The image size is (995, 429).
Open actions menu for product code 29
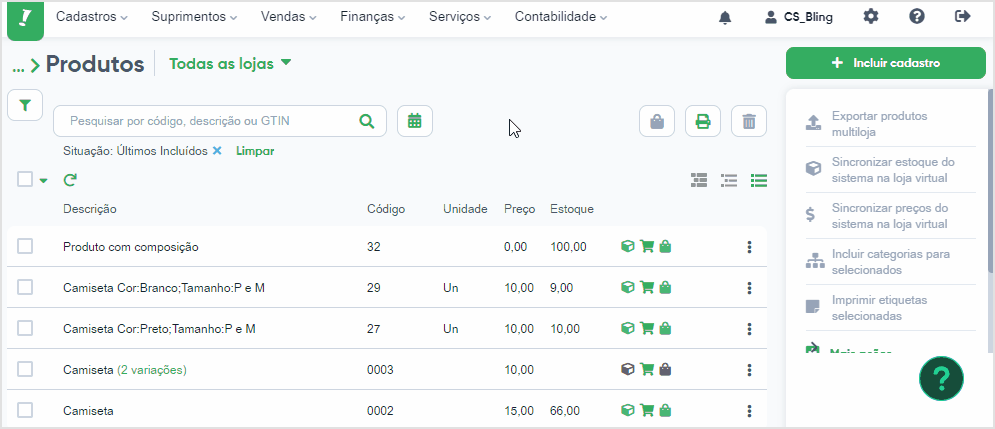[749, 288]
